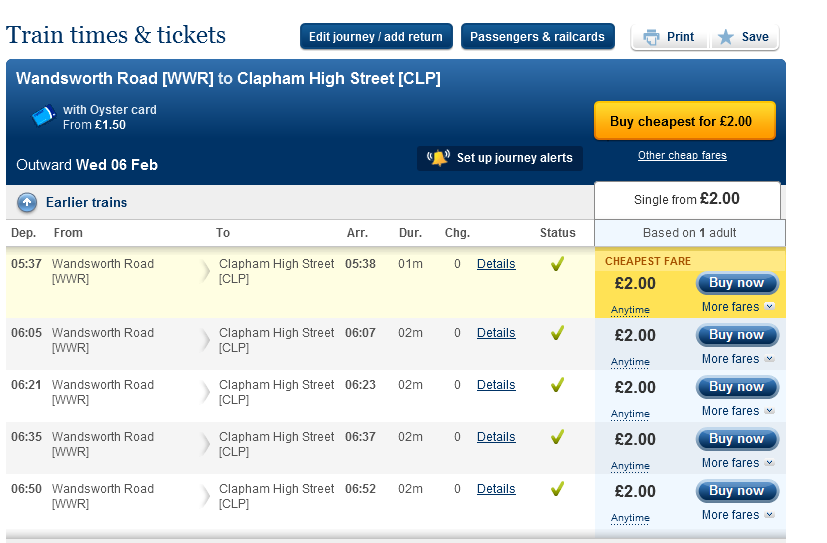
Task: Open Edit journey / add return
Action: (376, 36)
